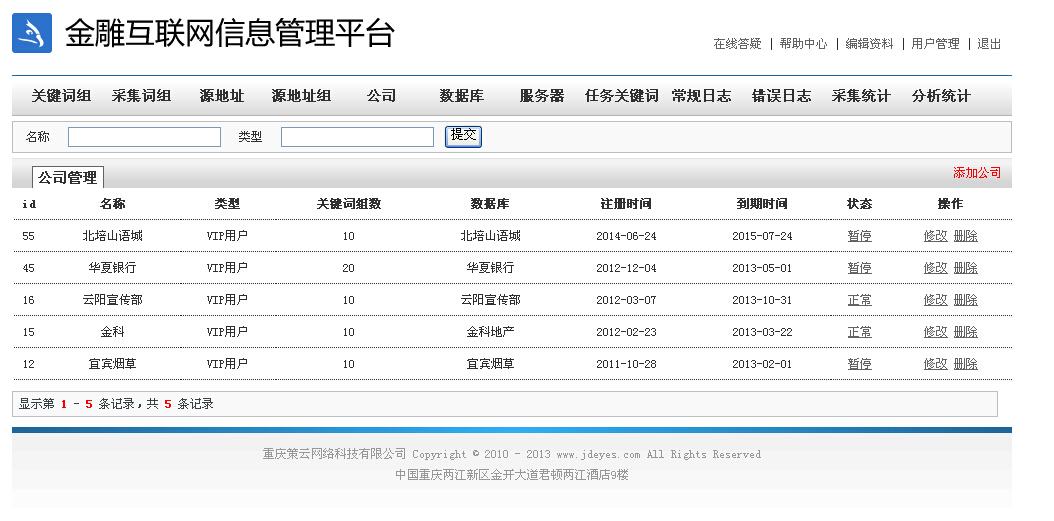Open the 任务关键词 menu item

coord(622,96)
